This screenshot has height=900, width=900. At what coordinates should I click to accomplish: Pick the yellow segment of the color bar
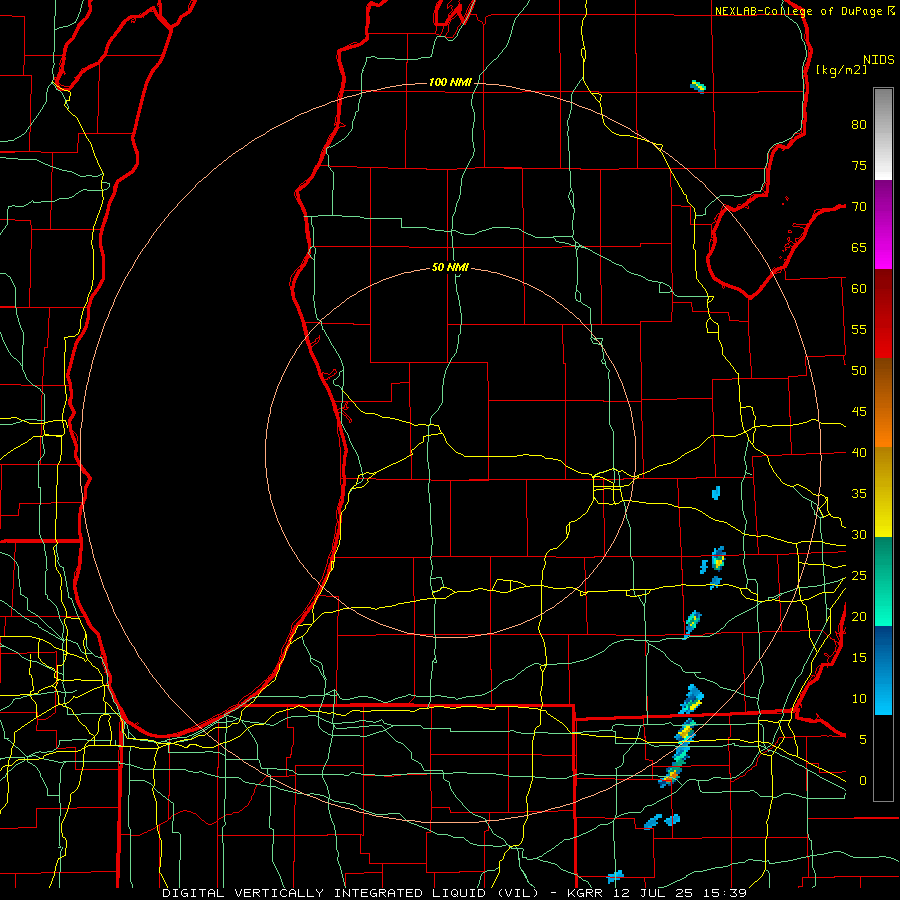[883, 492]
